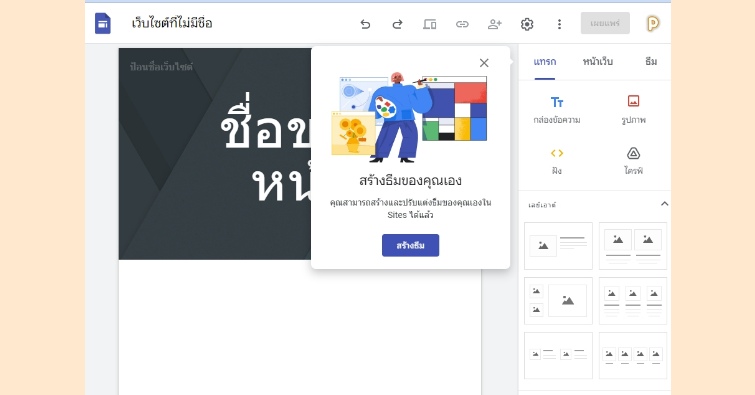Select layout with four image columns
Image resolution: width=755 pixels, height=395 pixels.
(x=633, y=356)
